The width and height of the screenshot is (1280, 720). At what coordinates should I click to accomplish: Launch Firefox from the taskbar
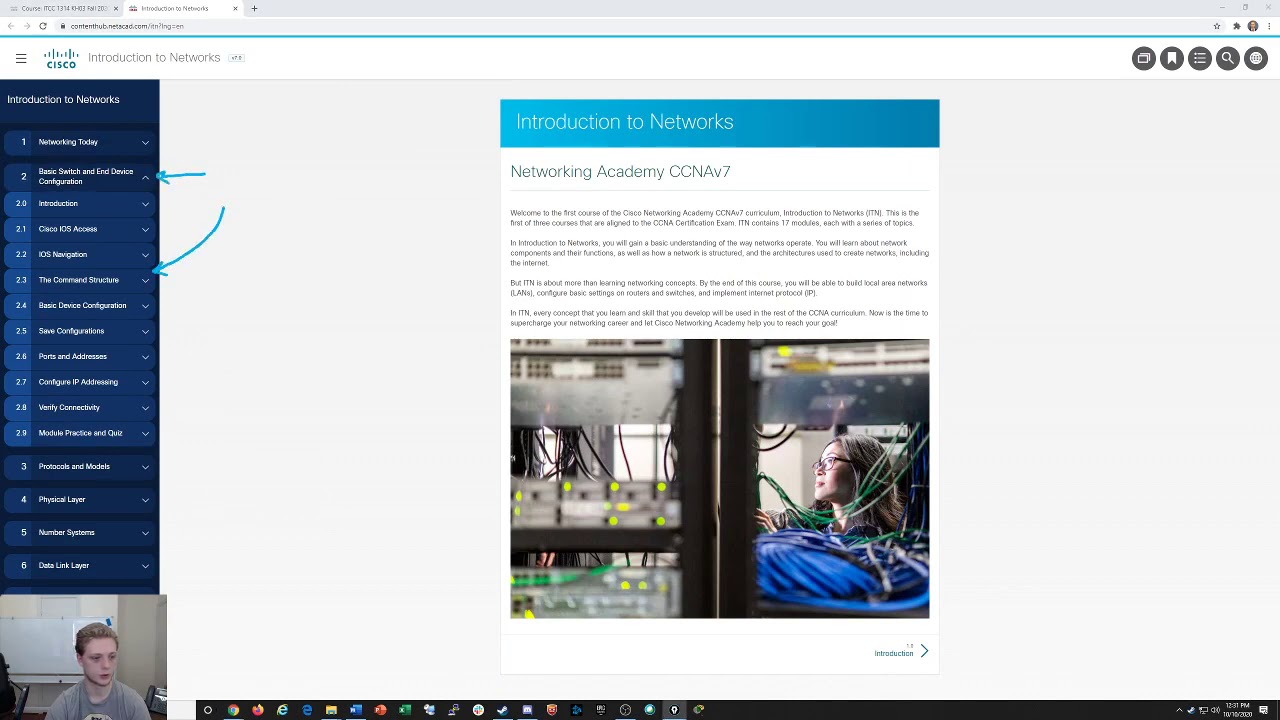click(258, 710)
